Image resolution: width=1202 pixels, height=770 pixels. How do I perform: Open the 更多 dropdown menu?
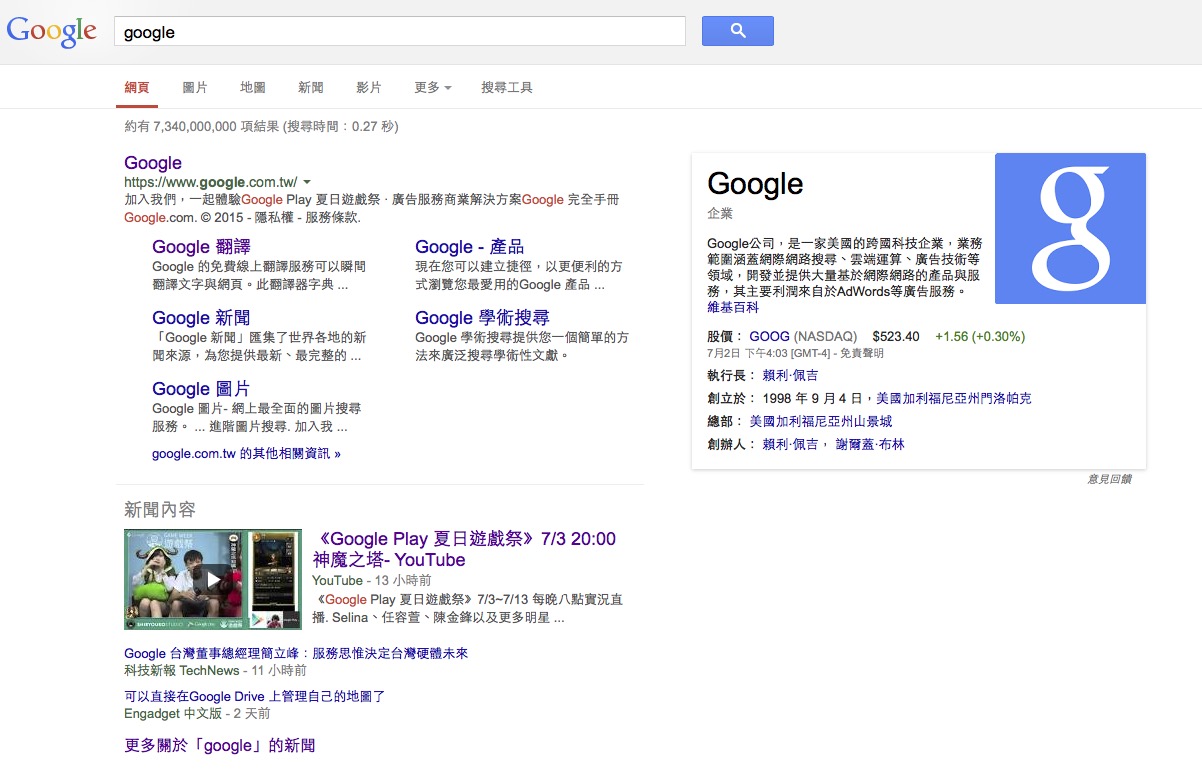(x=432, y=88)
